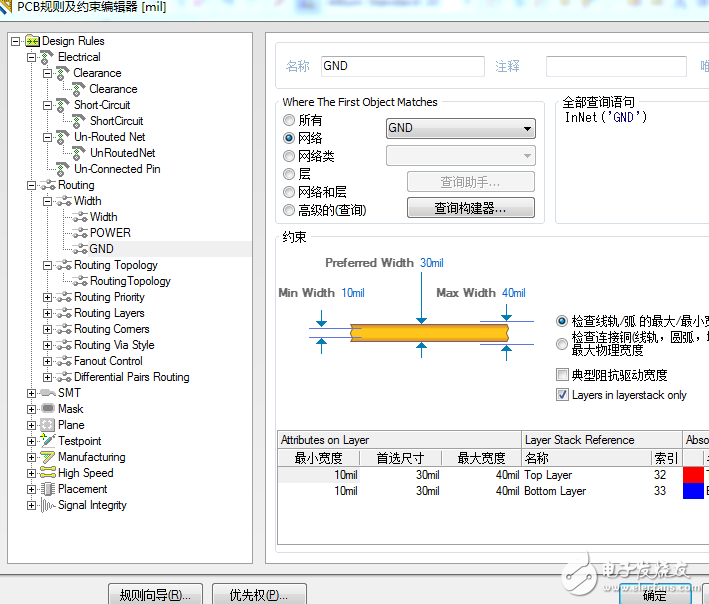
Task: Click the GND width rule icon
Action: pyautogui.click(x=80, y=249)
